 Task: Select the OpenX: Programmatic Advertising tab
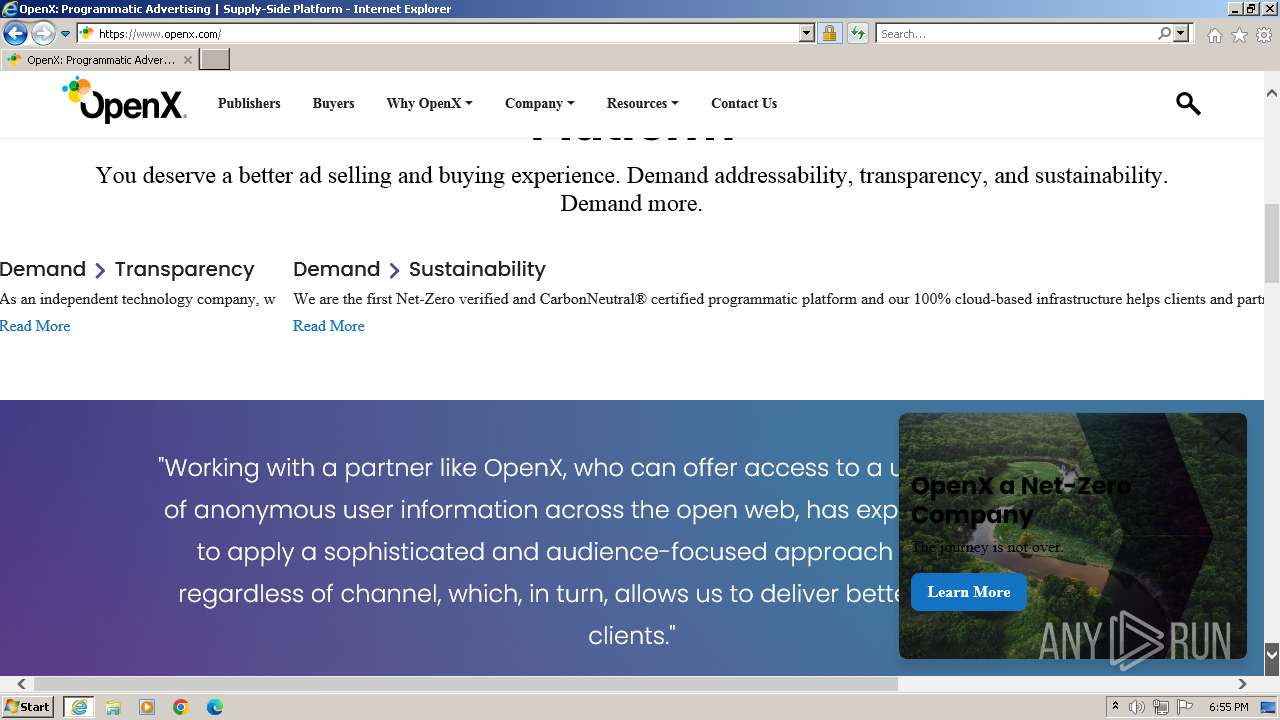point(99,60)
